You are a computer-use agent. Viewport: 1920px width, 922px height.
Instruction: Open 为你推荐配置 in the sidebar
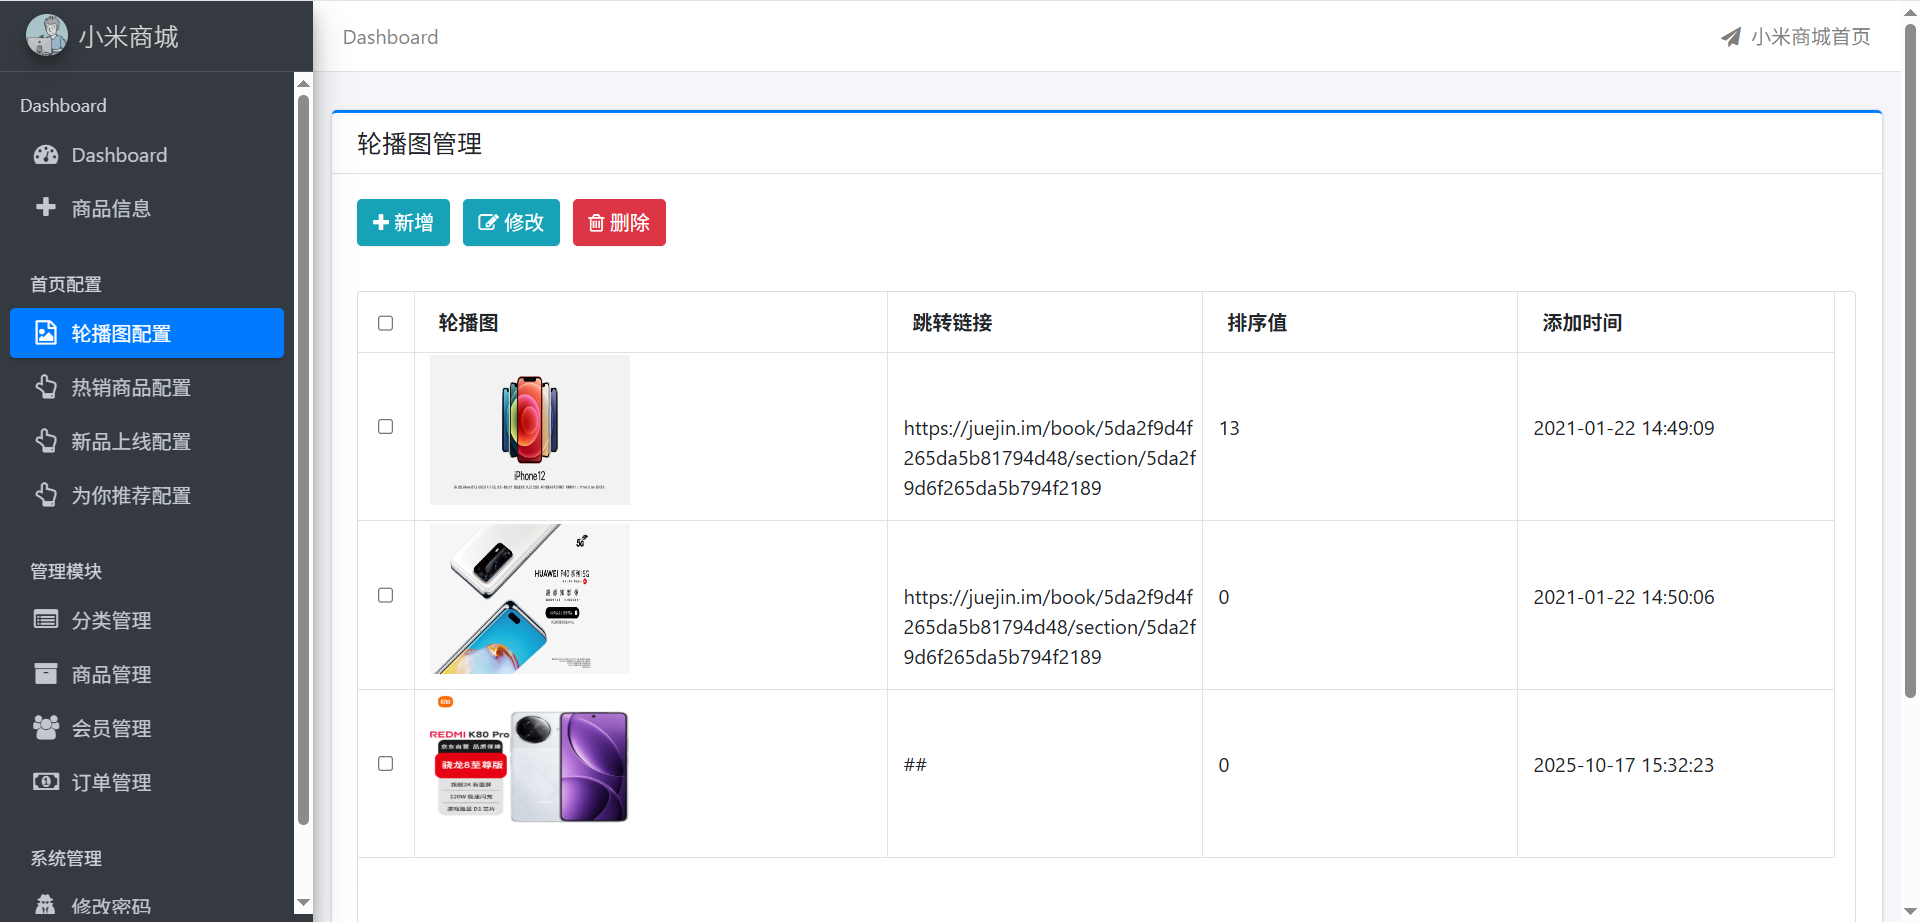pyautogui.click(x=147, y=495)
